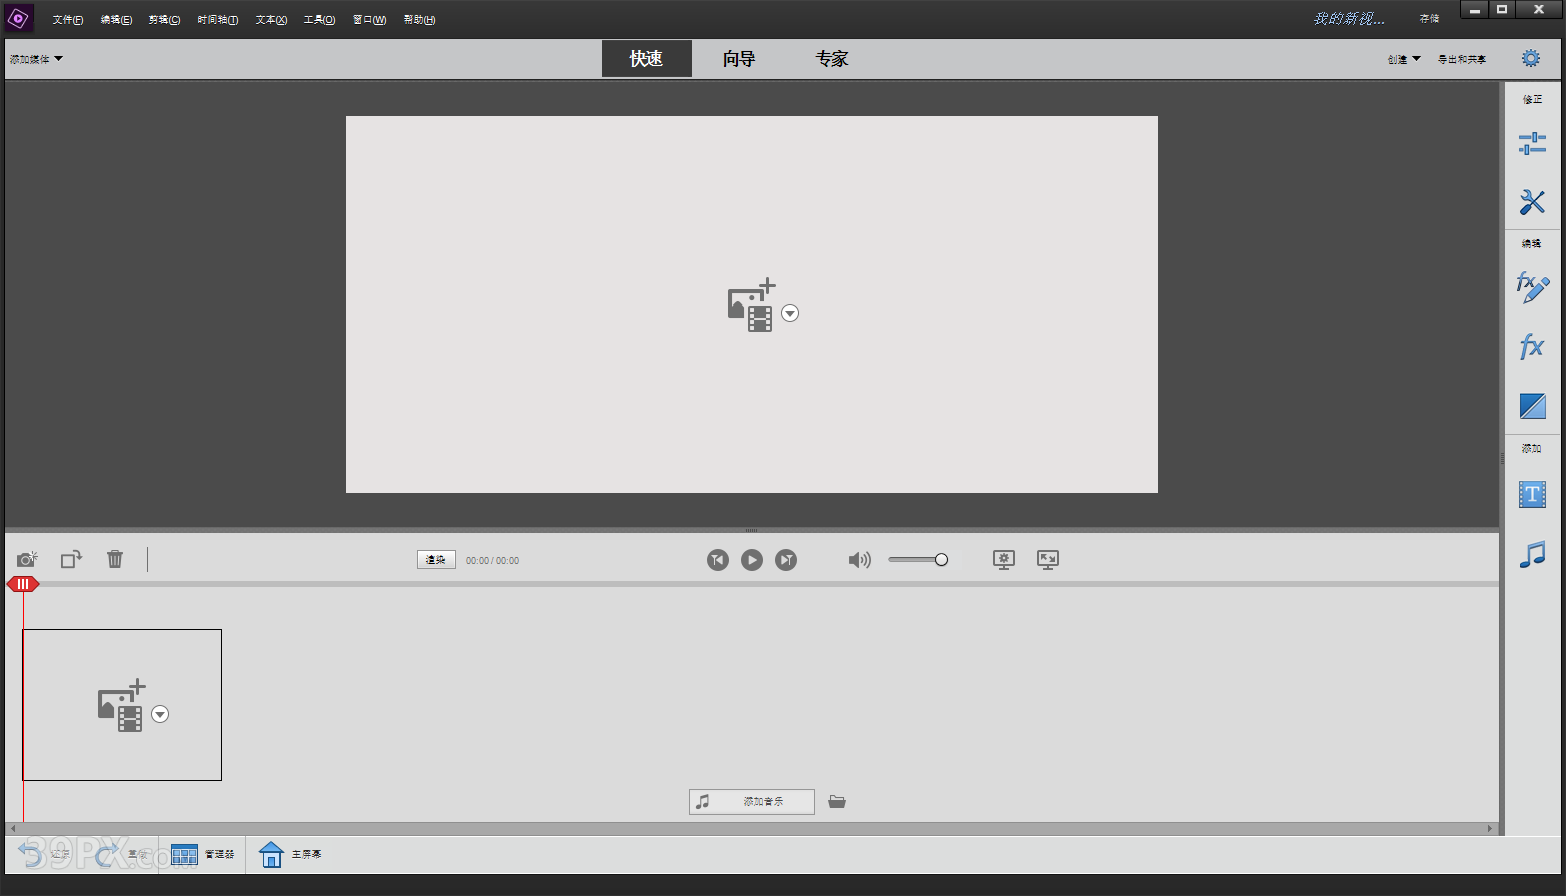Open the Tools wrench panel icon
Viewport: 1566px width, 896px height.
[1531, 202]
